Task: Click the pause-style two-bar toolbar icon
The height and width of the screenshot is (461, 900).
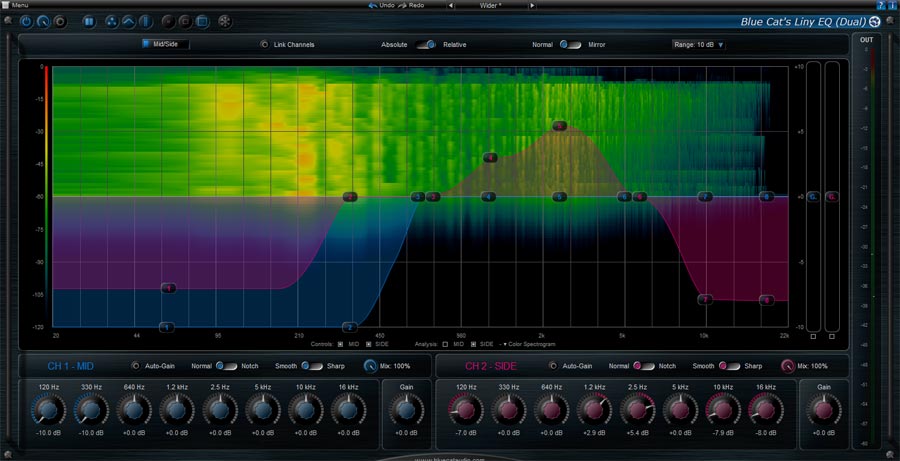Action: pos(89,22)
